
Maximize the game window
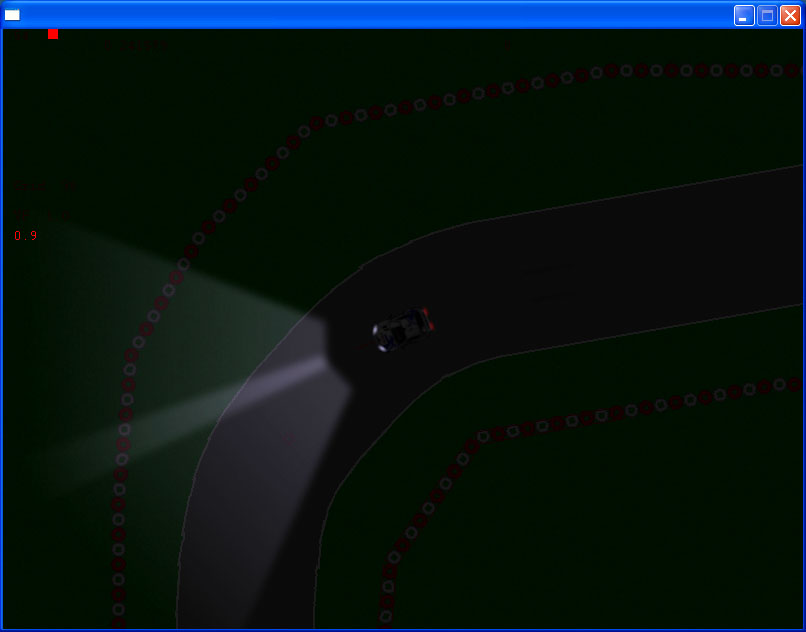pos(767,15)
